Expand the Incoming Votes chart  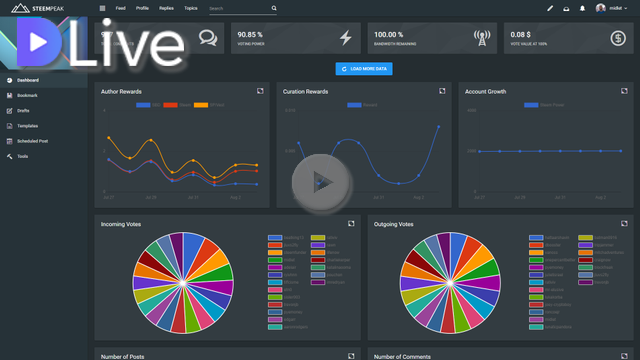point(351,224)
